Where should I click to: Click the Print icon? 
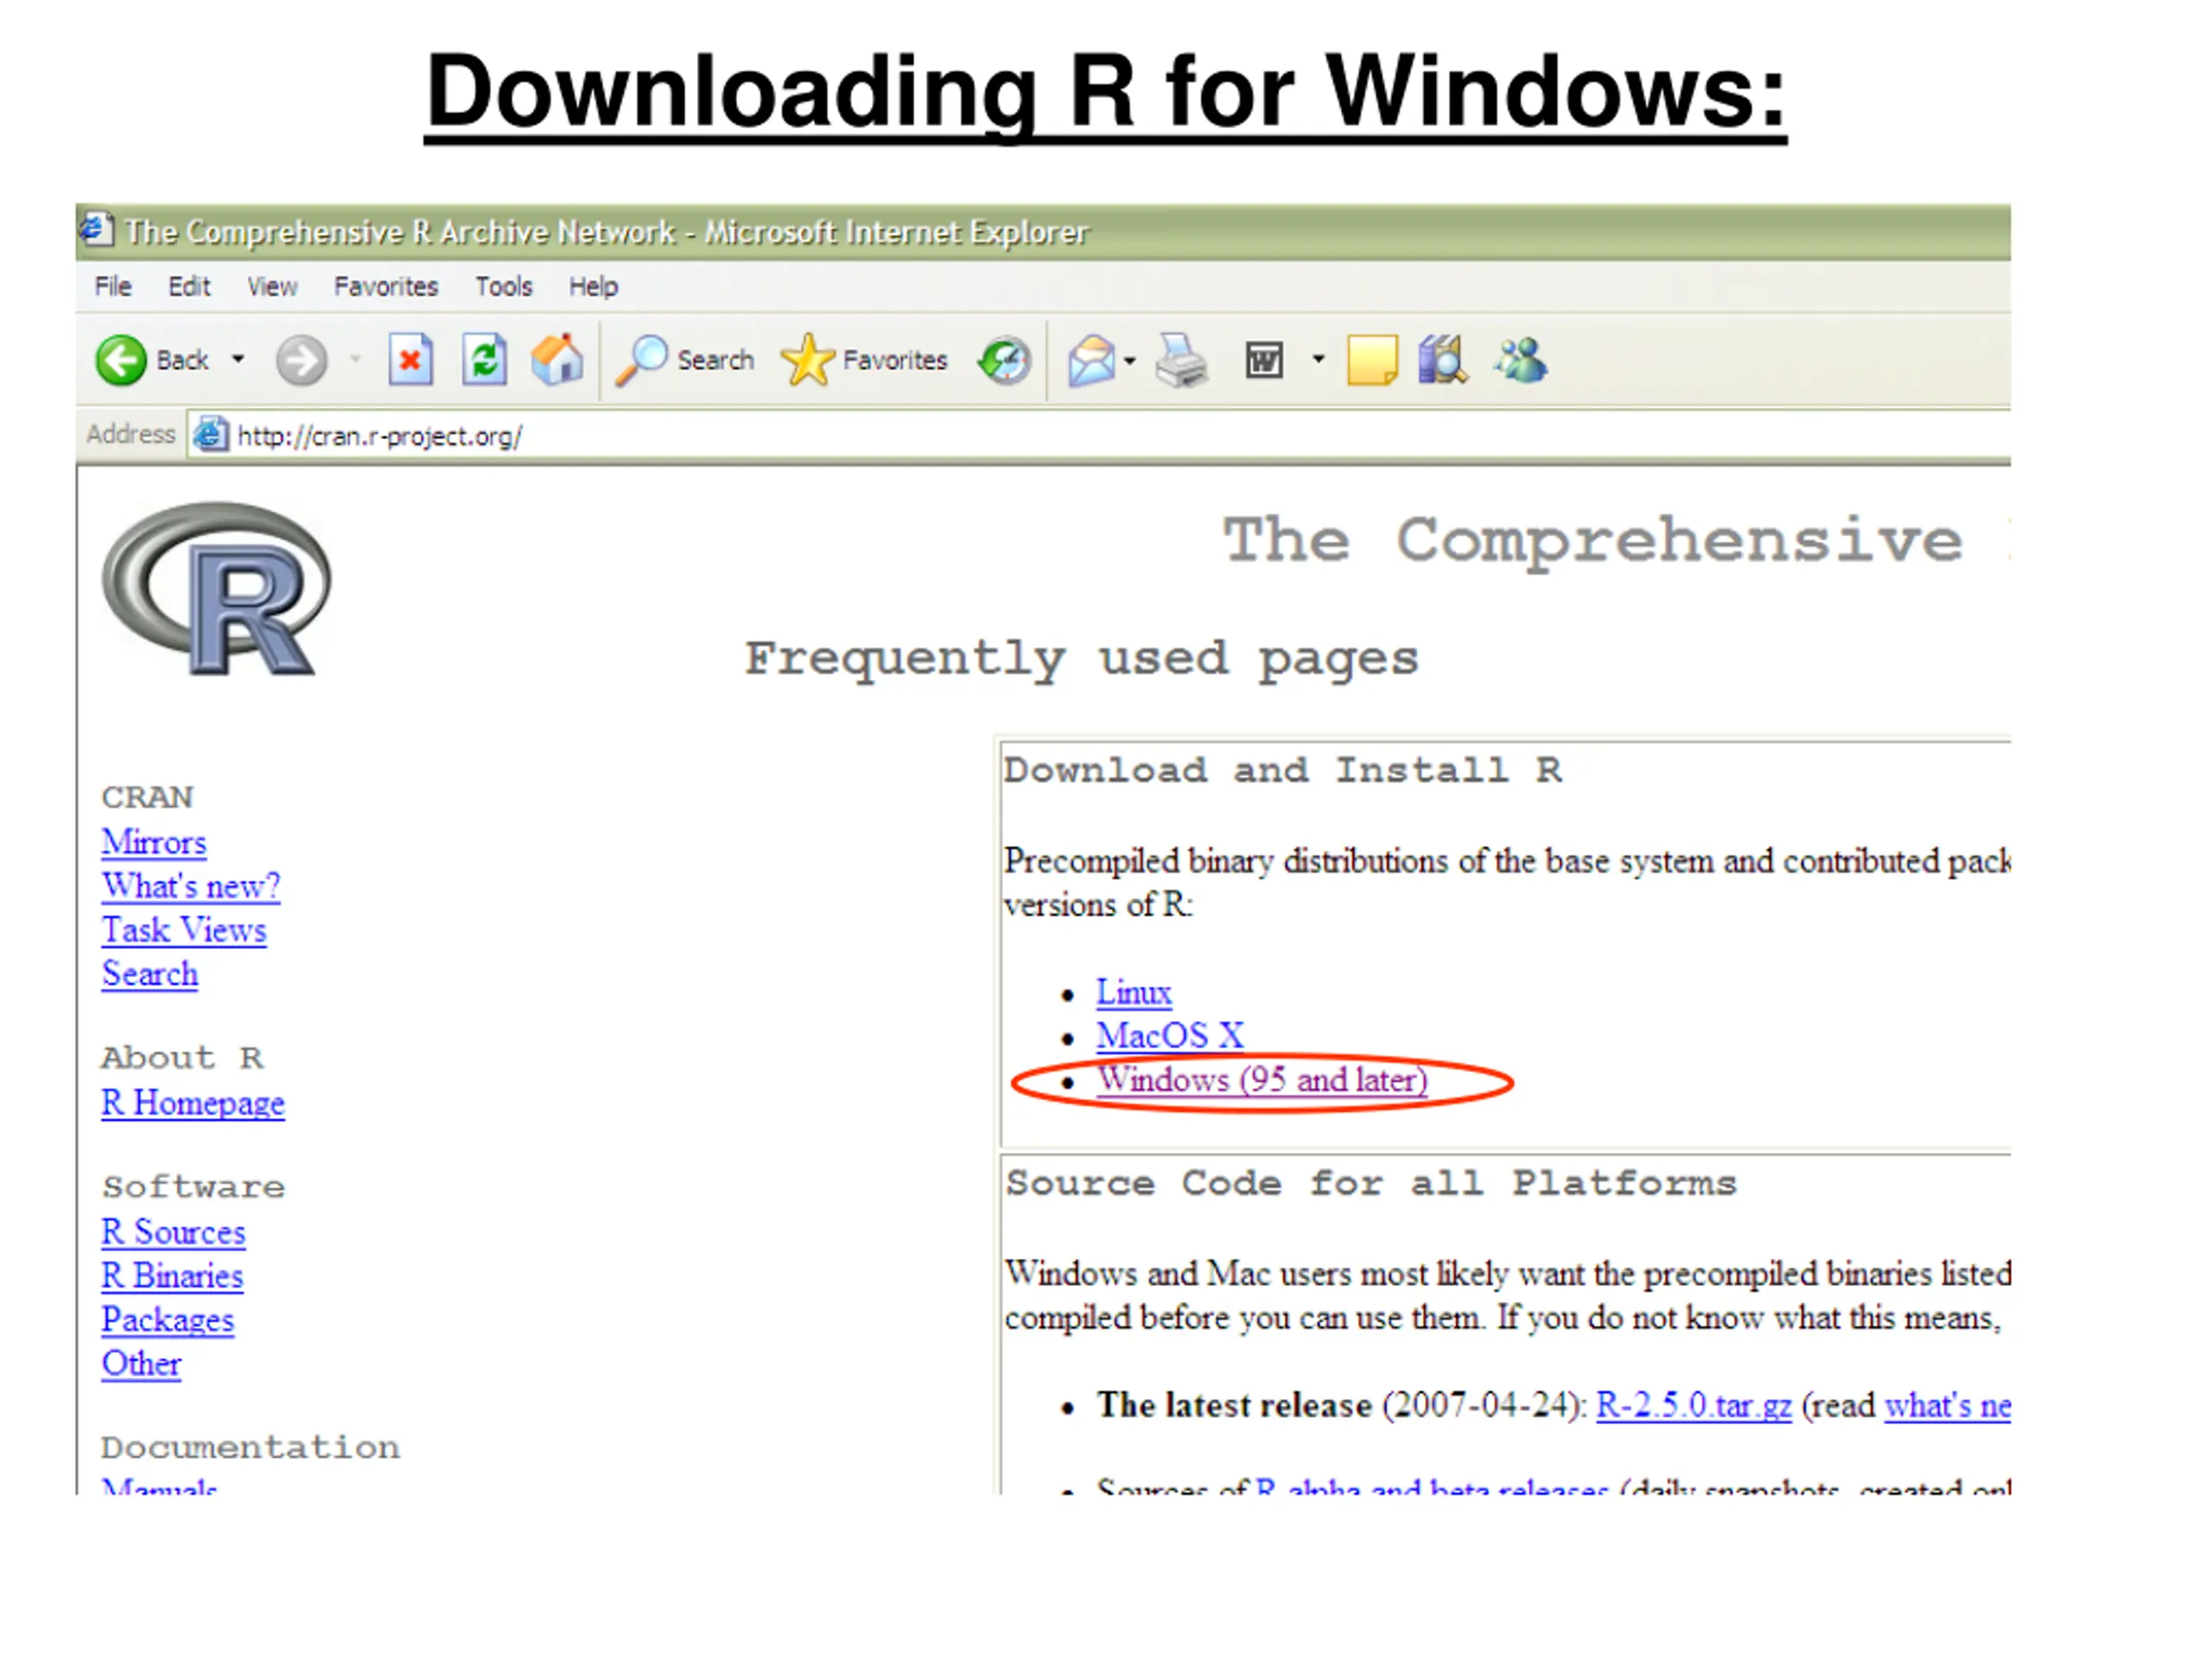(x=1181, y=361)
